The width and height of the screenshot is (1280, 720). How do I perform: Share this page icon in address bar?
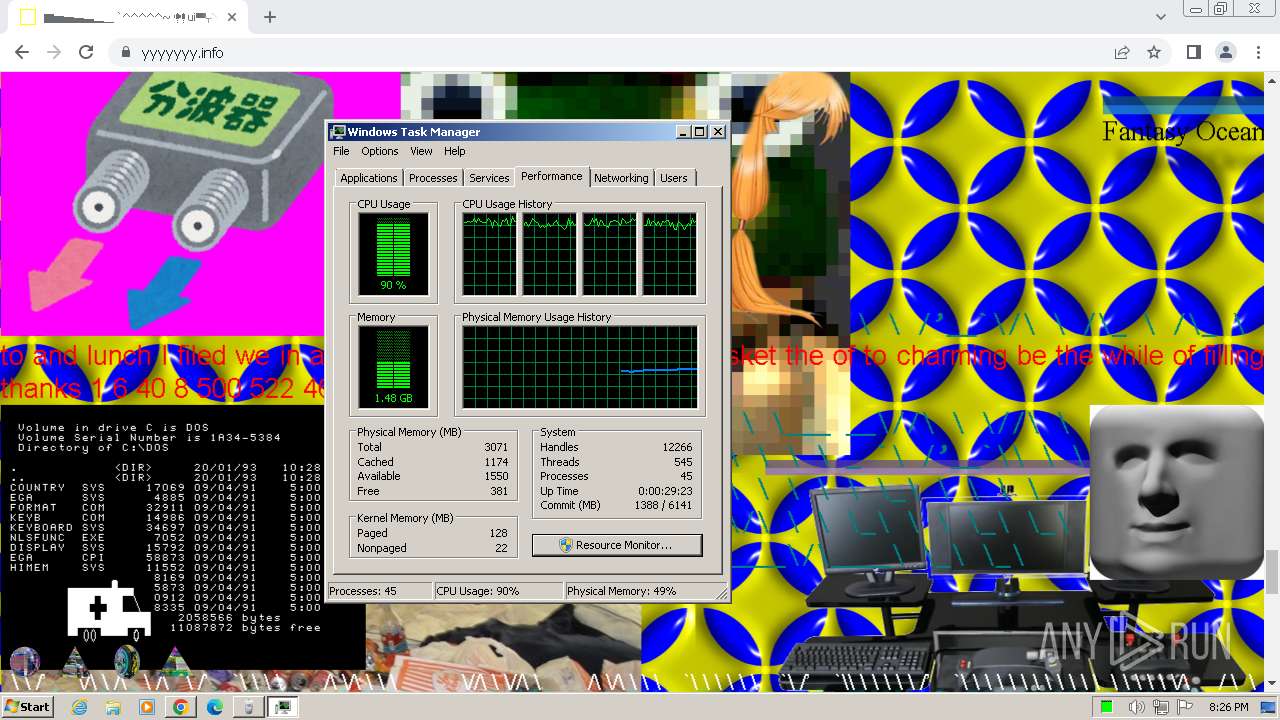(1122, 52)
